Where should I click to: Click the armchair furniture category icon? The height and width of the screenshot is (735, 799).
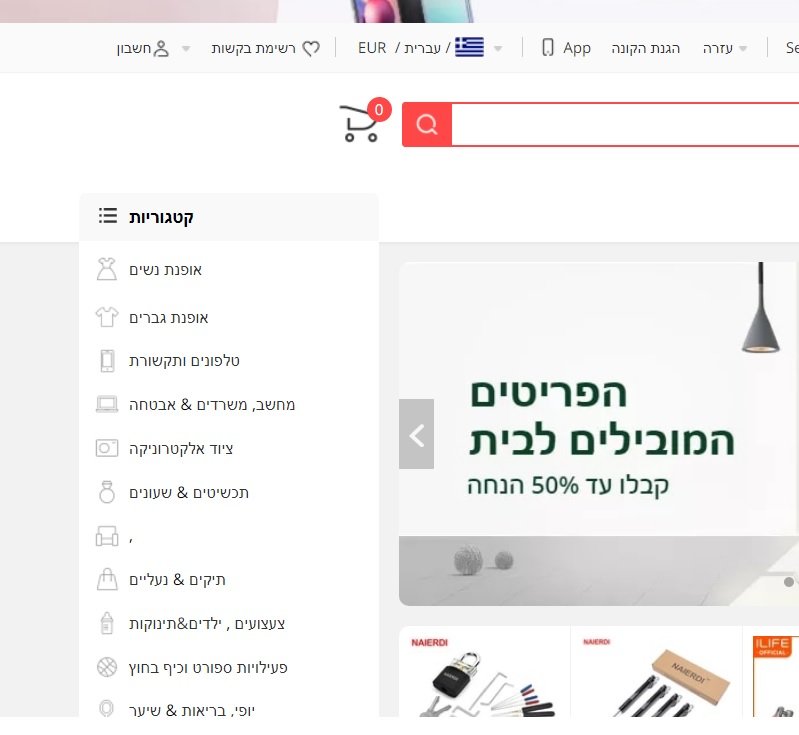coord(107,536)
